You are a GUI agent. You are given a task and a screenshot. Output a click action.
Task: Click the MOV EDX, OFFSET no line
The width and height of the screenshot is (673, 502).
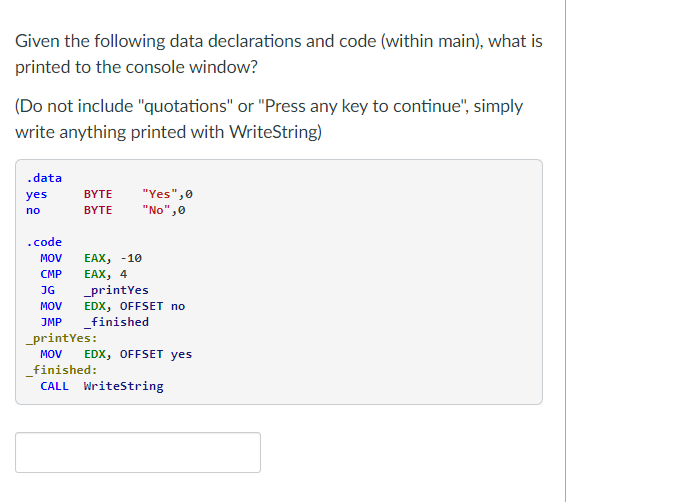(112, 306)
